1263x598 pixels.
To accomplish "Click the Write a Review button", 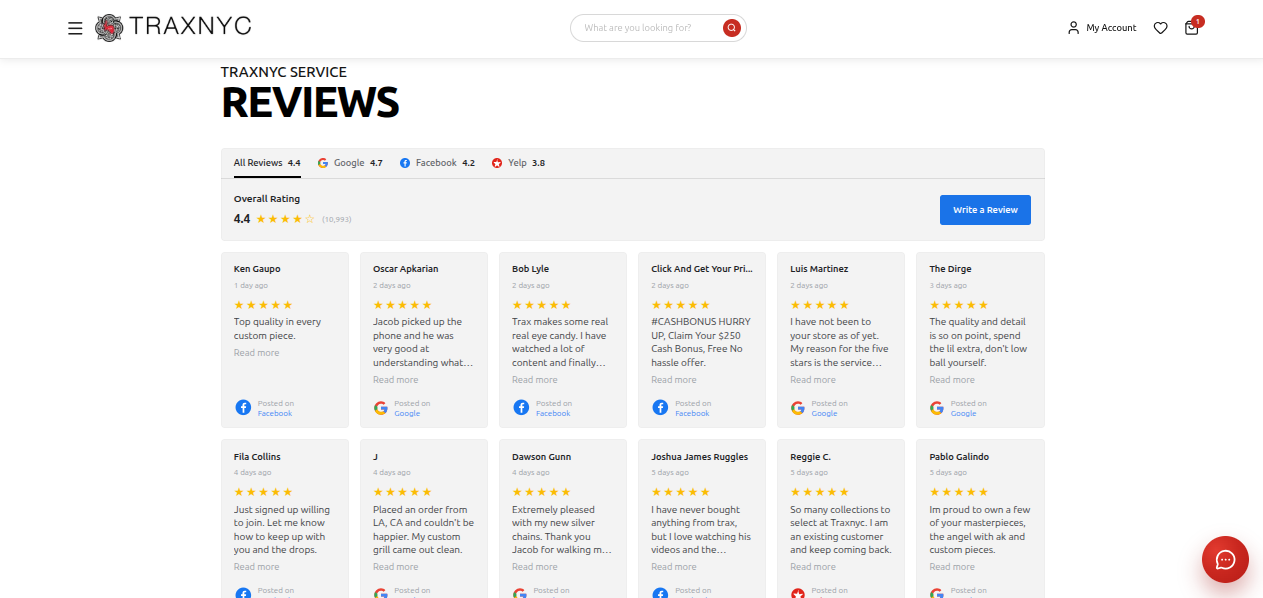I will click(x=985, y=210).
